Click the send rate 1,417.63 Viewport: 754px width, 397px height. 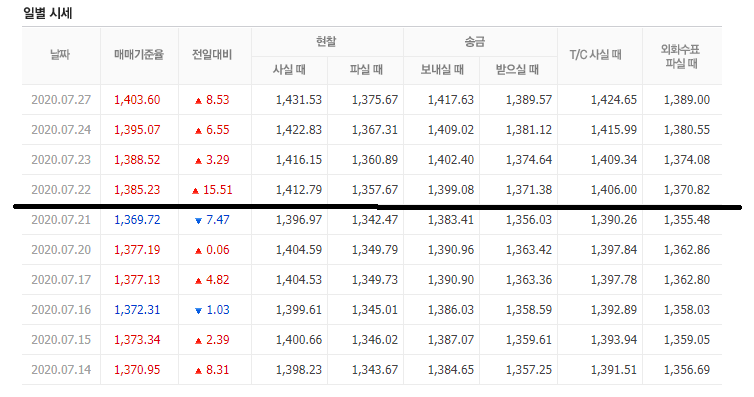451,100
